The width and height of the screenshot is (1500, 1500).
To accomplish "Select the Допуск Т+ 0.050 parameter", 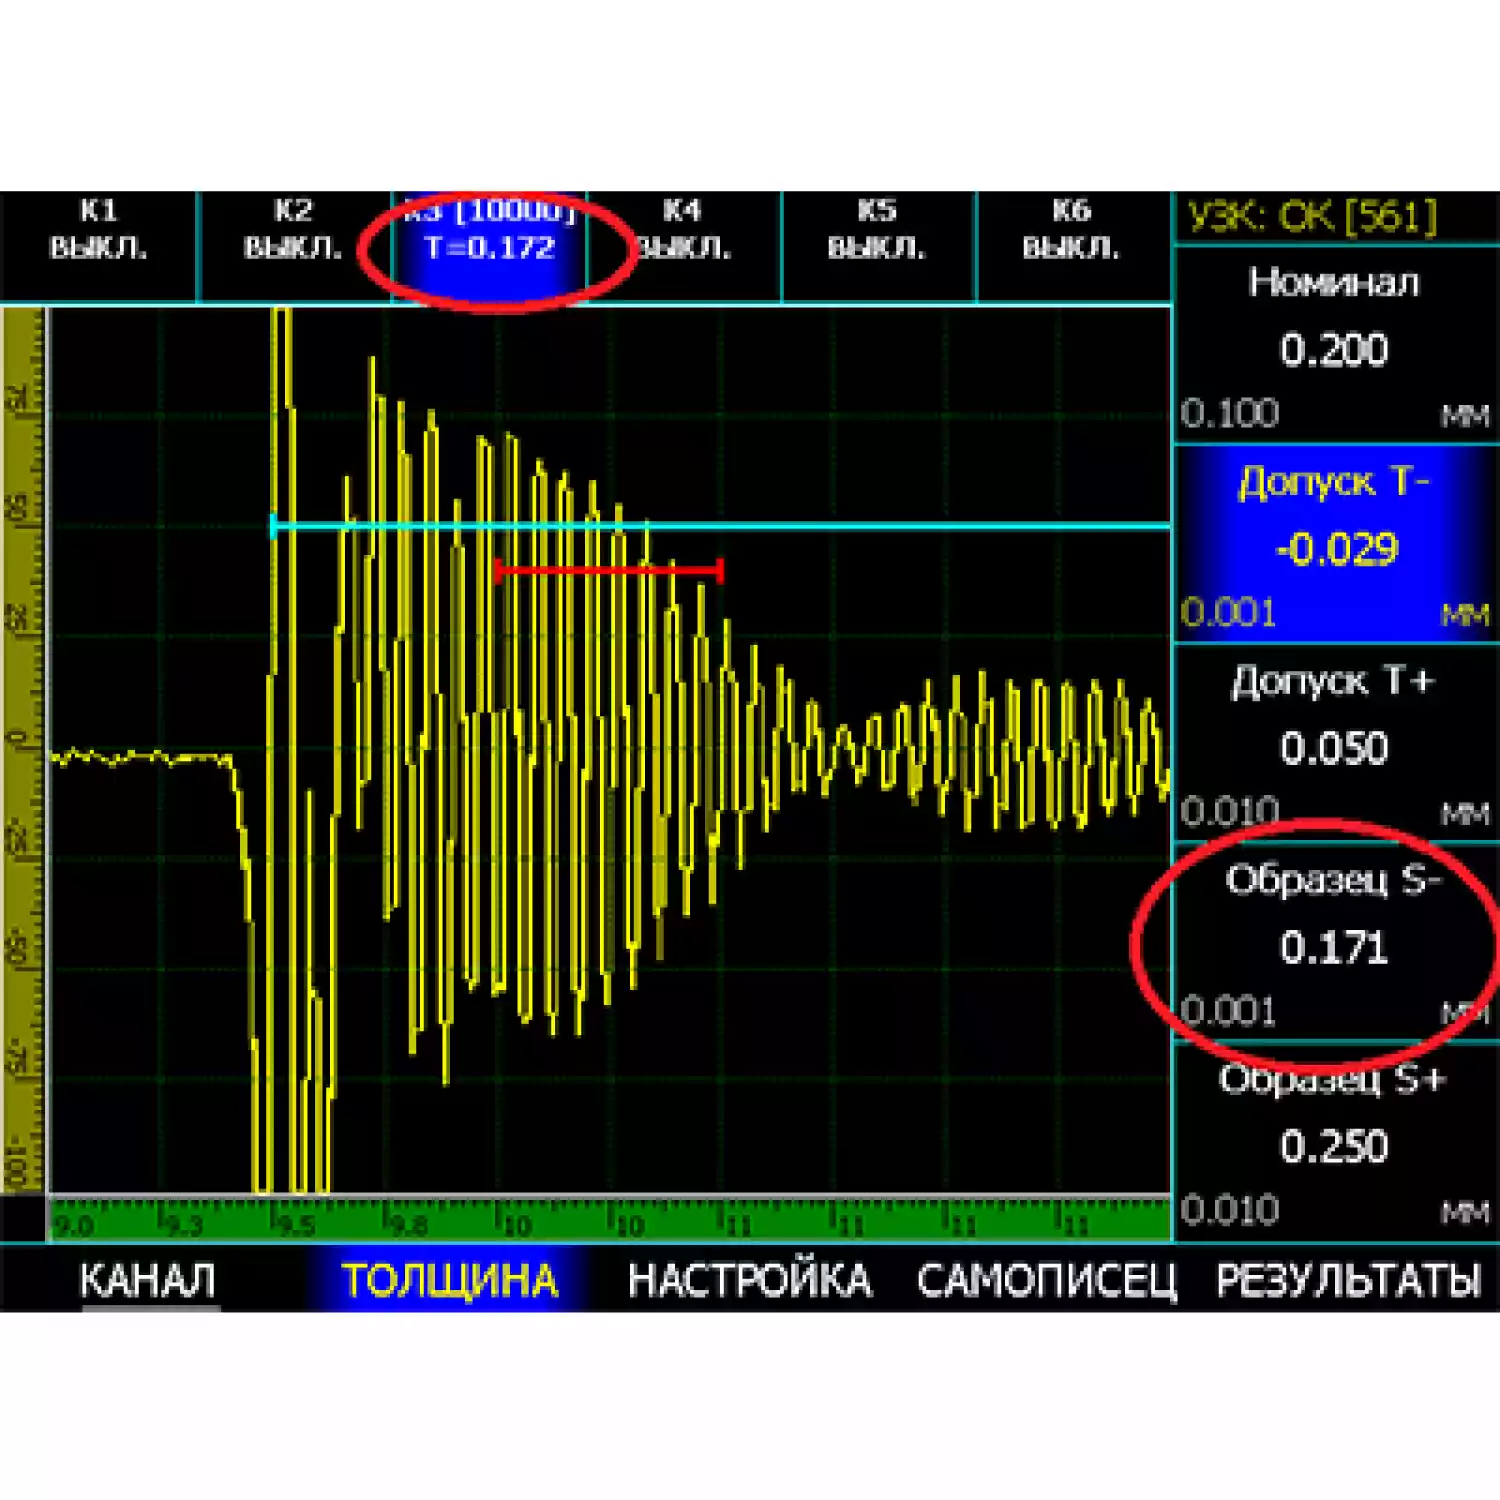I will [x=1334, y=745].
